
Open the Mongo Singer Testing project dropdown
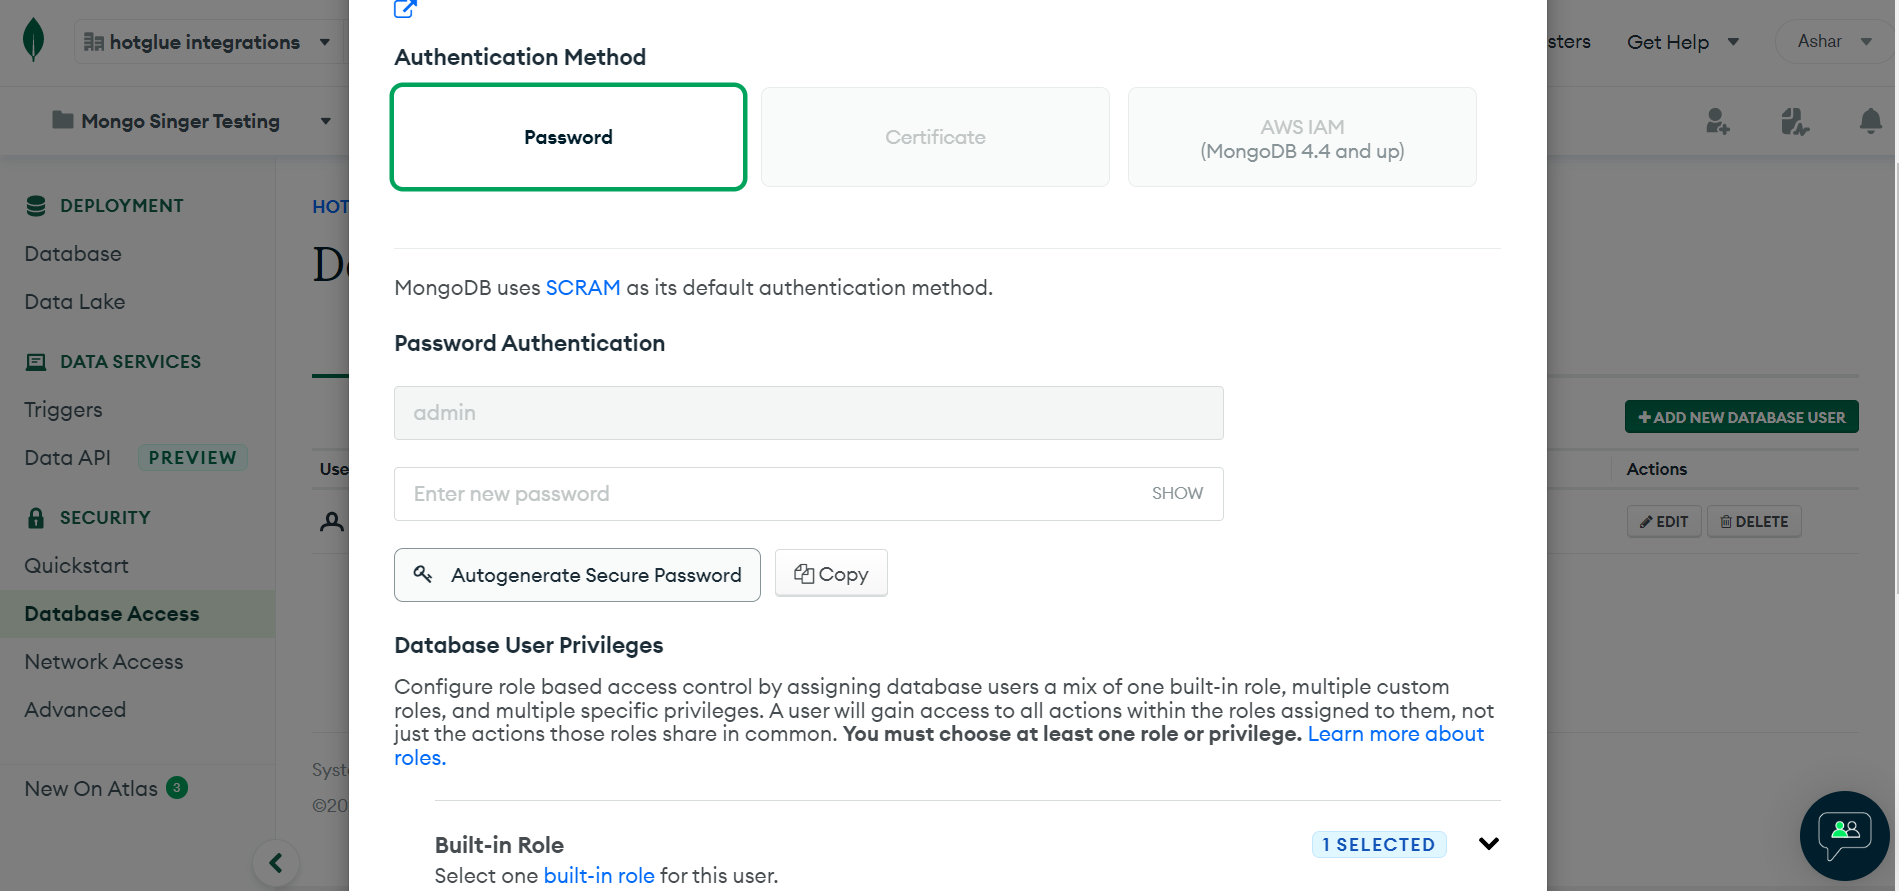click(x=191, y=121)
